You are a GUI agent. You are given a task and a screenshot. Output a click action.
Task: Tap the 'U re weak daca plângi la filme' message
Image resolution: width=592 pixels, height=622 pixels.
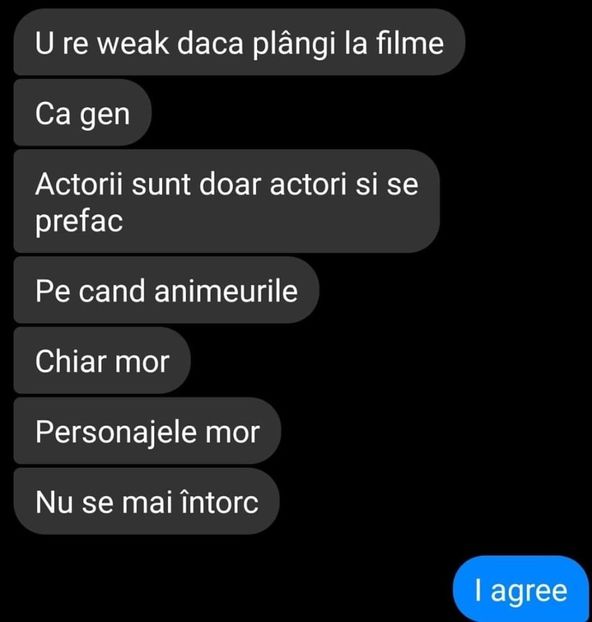pos(239,42)
